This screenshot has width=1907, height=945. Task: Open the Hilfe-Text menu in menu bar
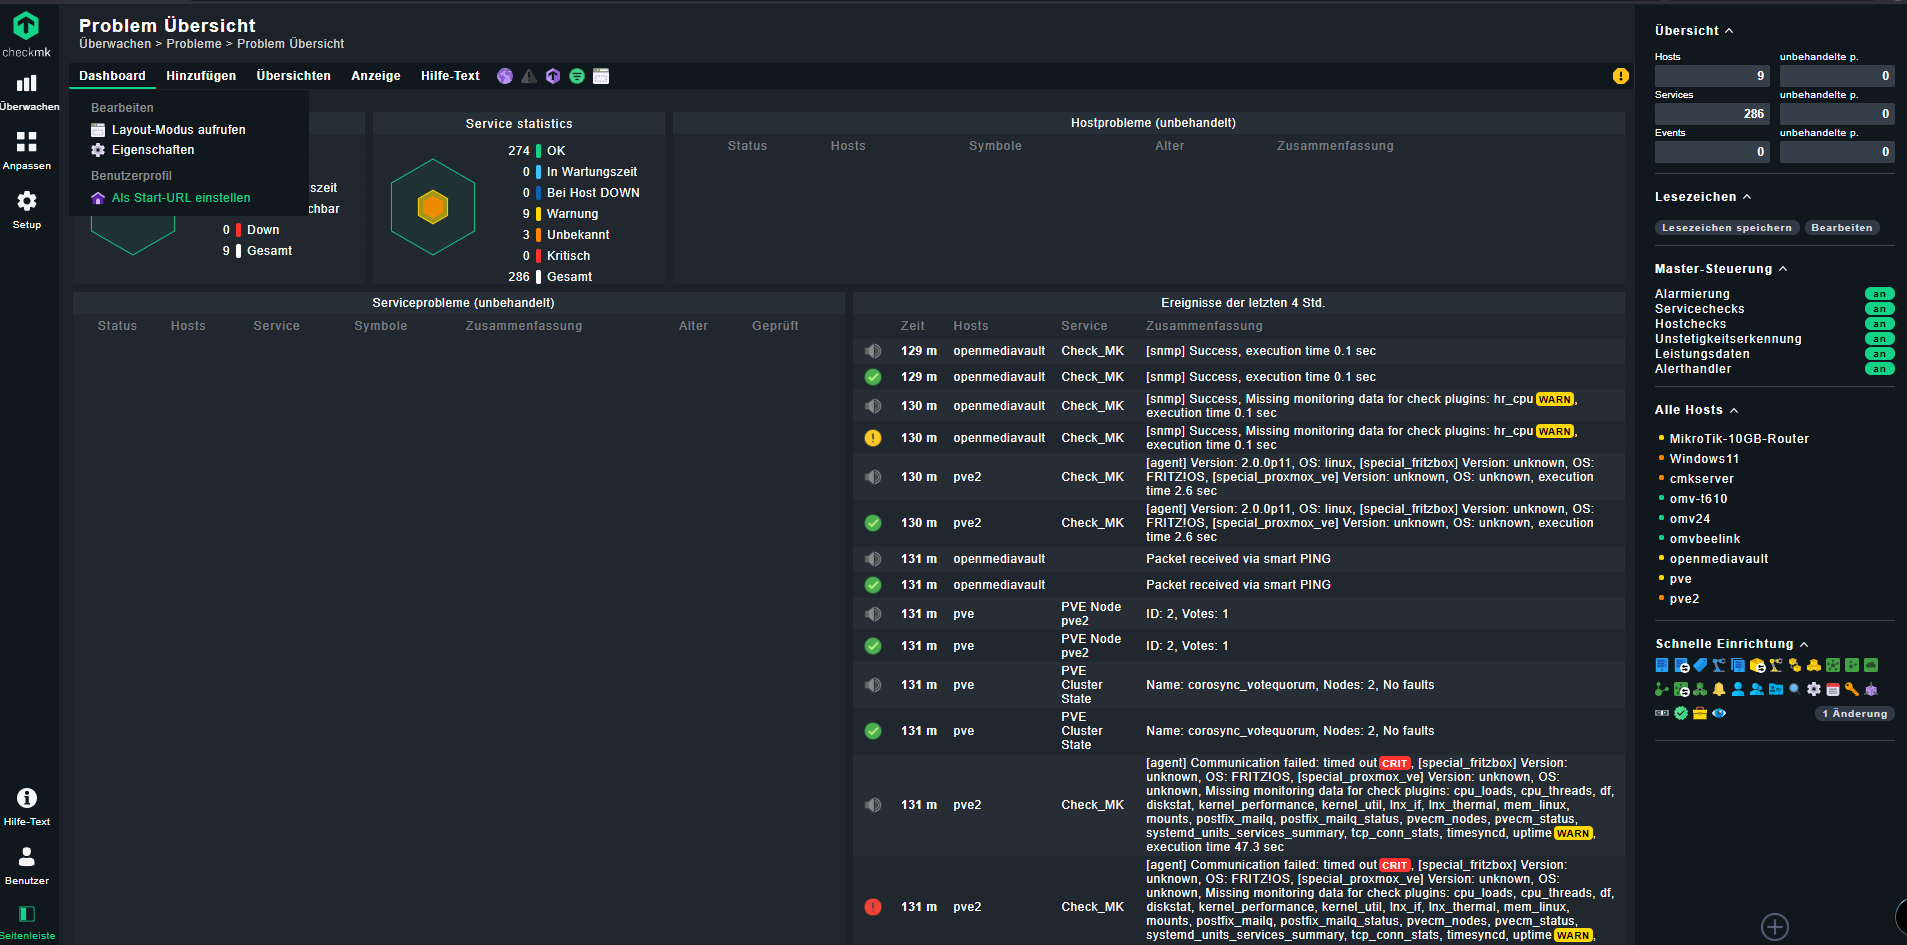click(450, 76)
